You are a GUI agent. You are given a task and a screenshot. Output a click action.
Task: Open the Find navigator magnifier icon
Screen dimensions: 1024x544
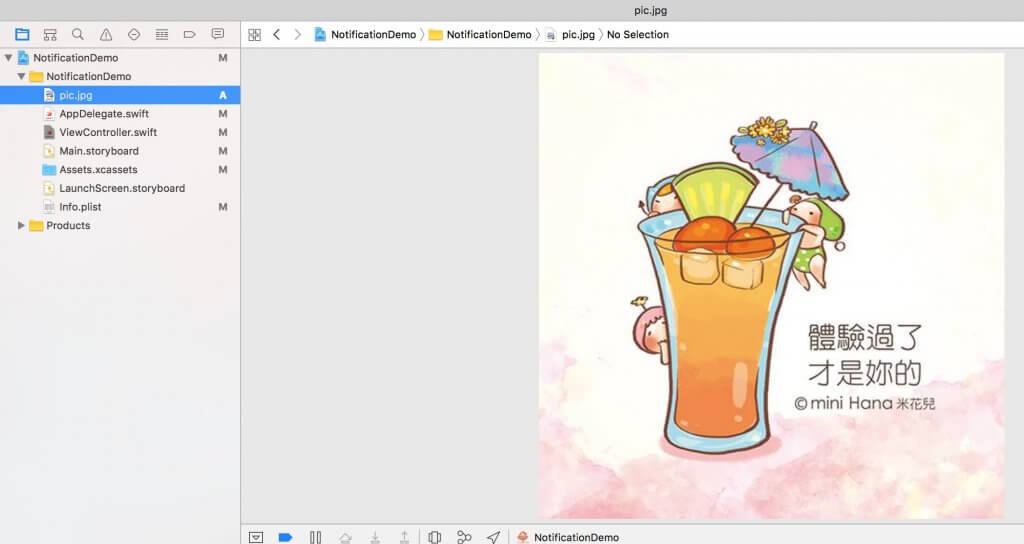pos(78,35)
